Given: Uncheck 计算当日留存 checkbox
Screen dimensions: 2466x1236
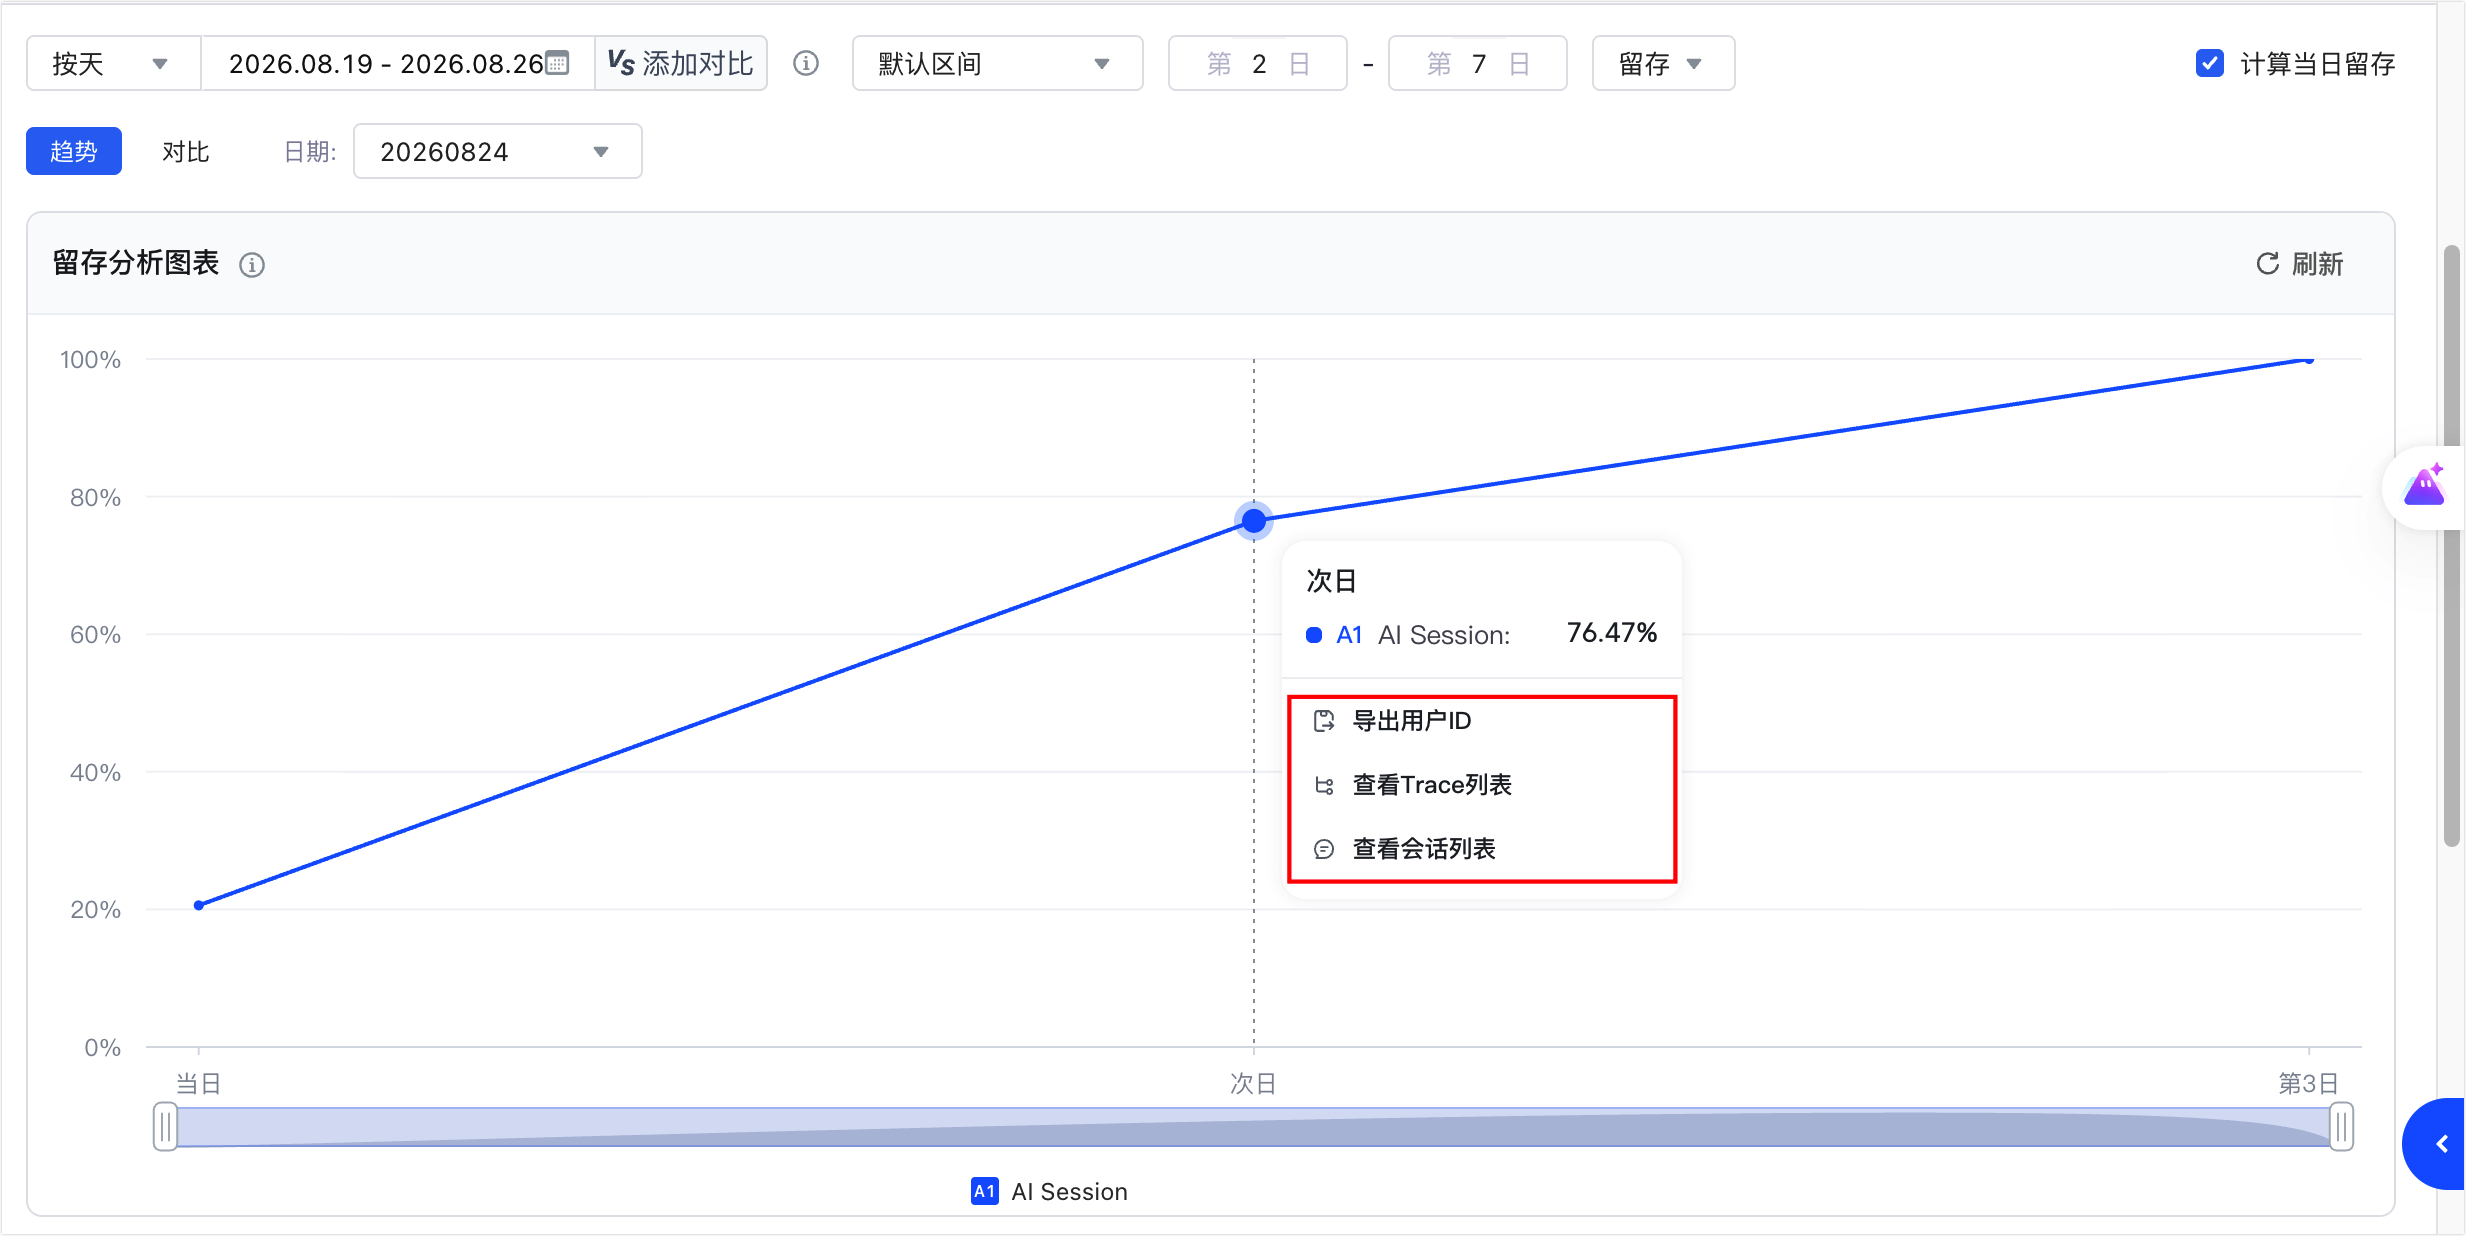Looking at the screenshot, I should 2210,64.
